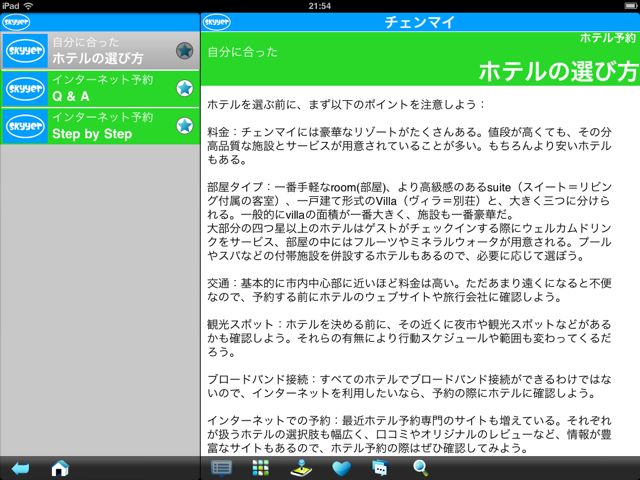Tap the skyyer logo beside チェンマイ title

click(x=216, y=22)
